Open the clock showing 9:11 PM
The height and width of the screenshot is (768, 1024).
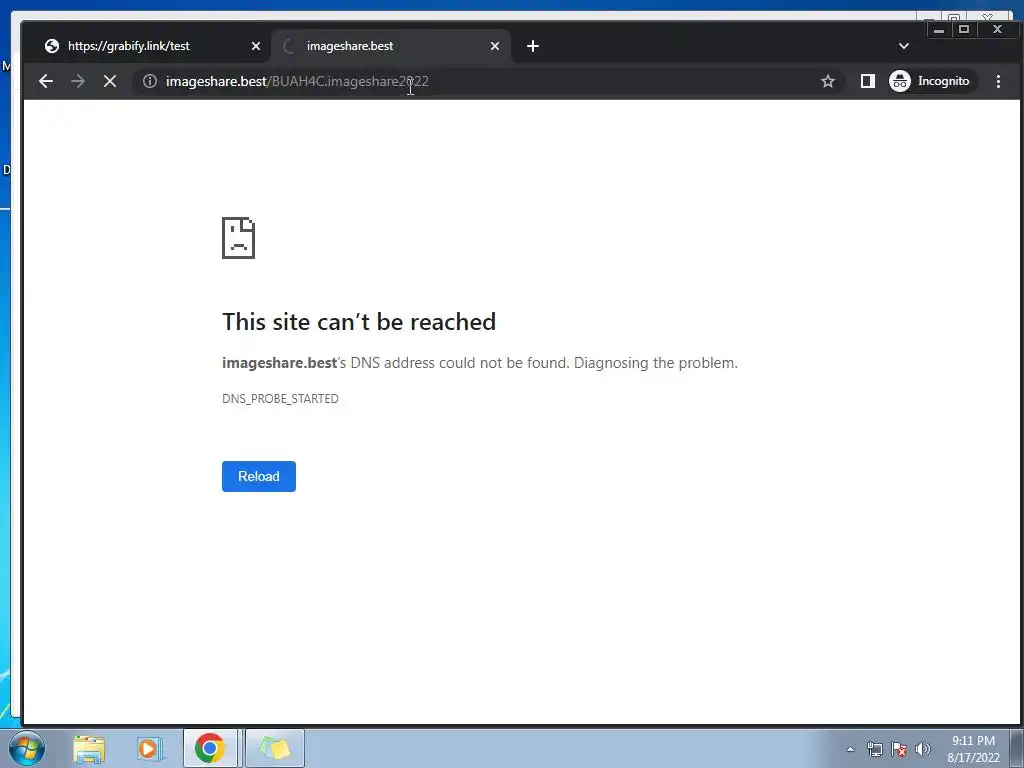pos(973,749)
